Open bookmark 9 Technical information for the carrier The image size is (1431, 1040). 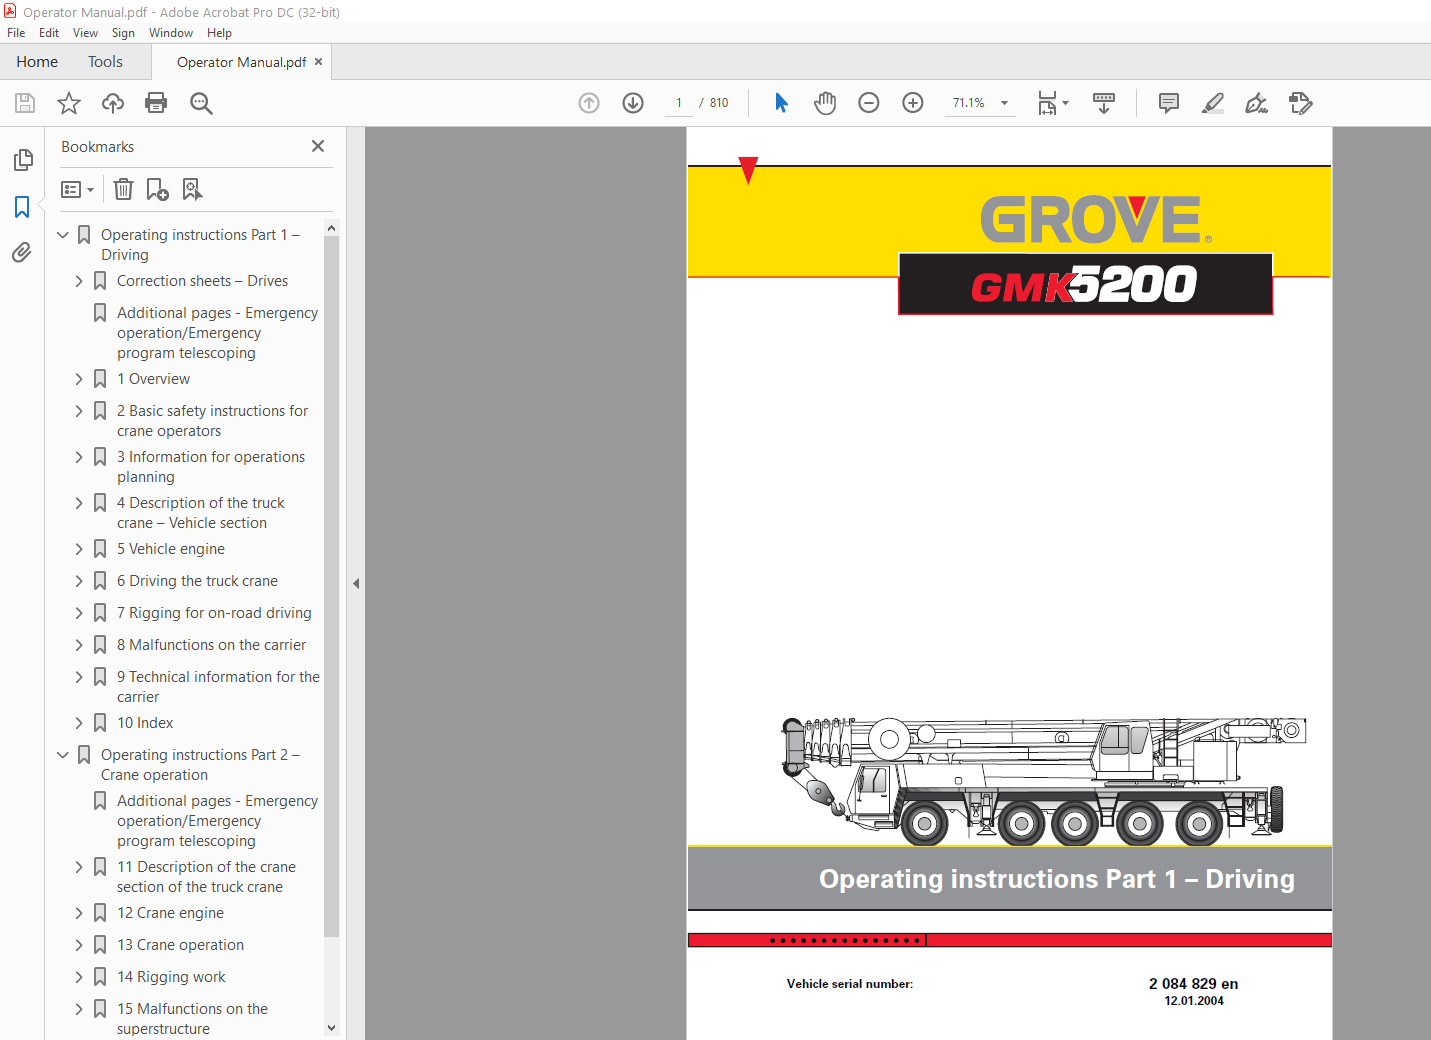coord(218,687)
